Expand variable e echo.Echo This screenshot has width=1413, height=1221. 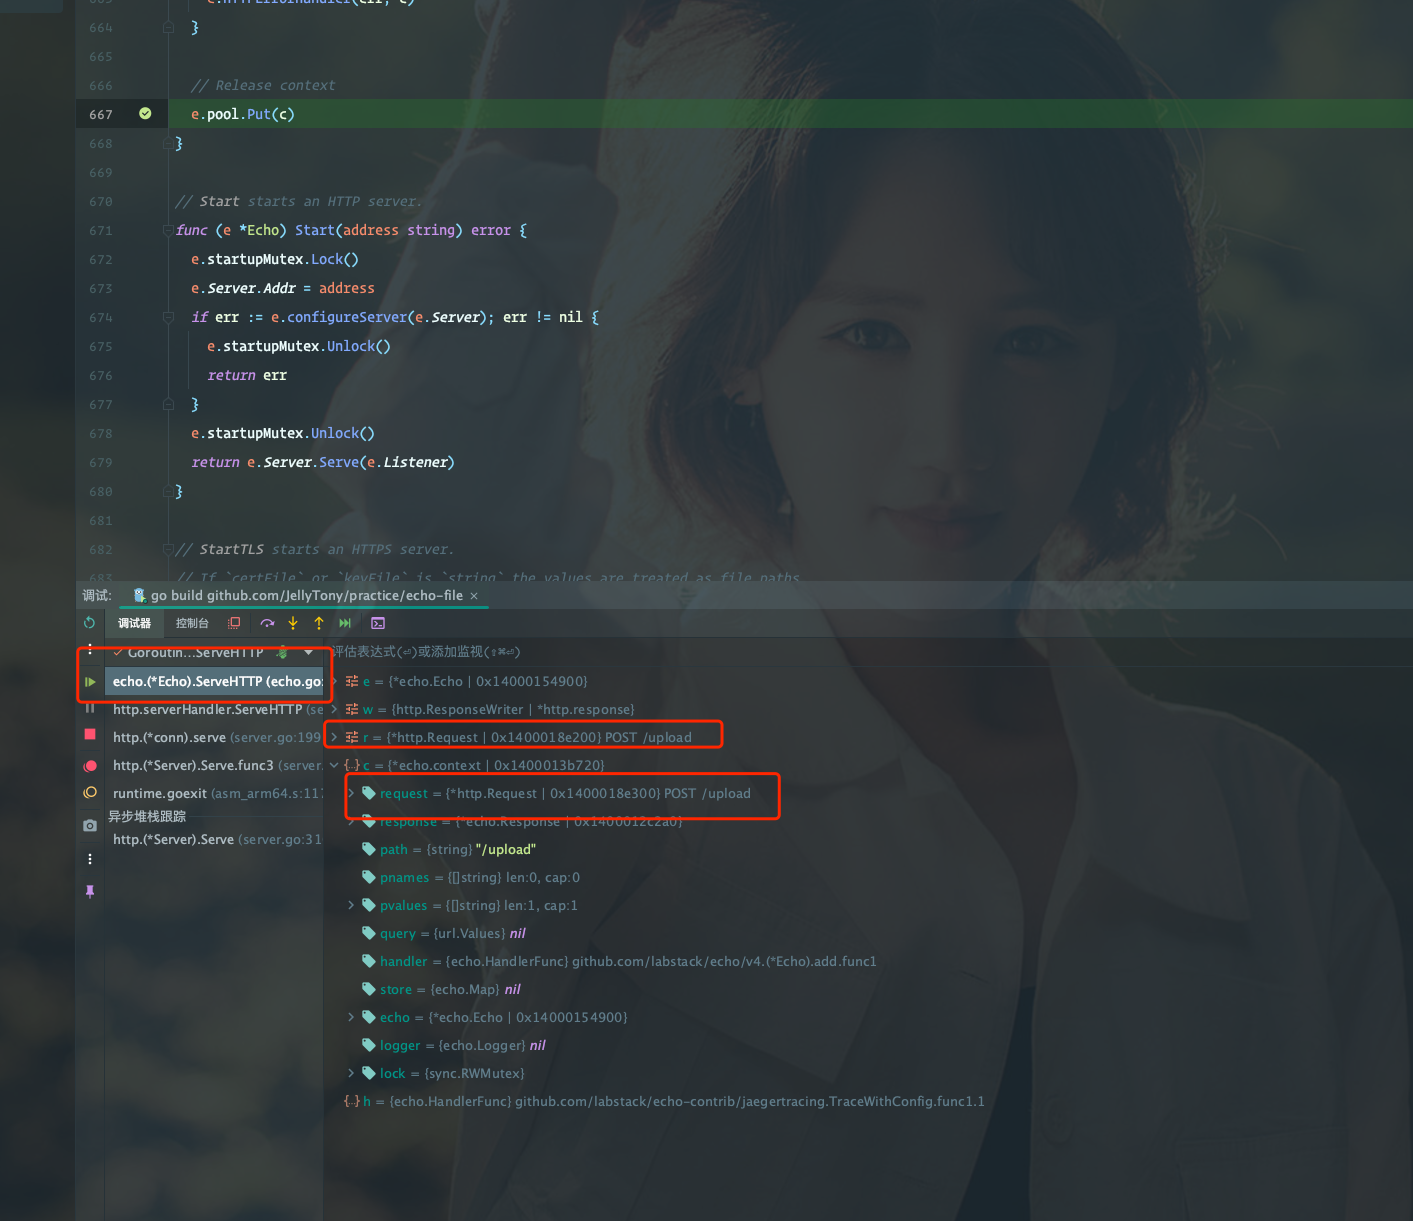tap(334, 681)
